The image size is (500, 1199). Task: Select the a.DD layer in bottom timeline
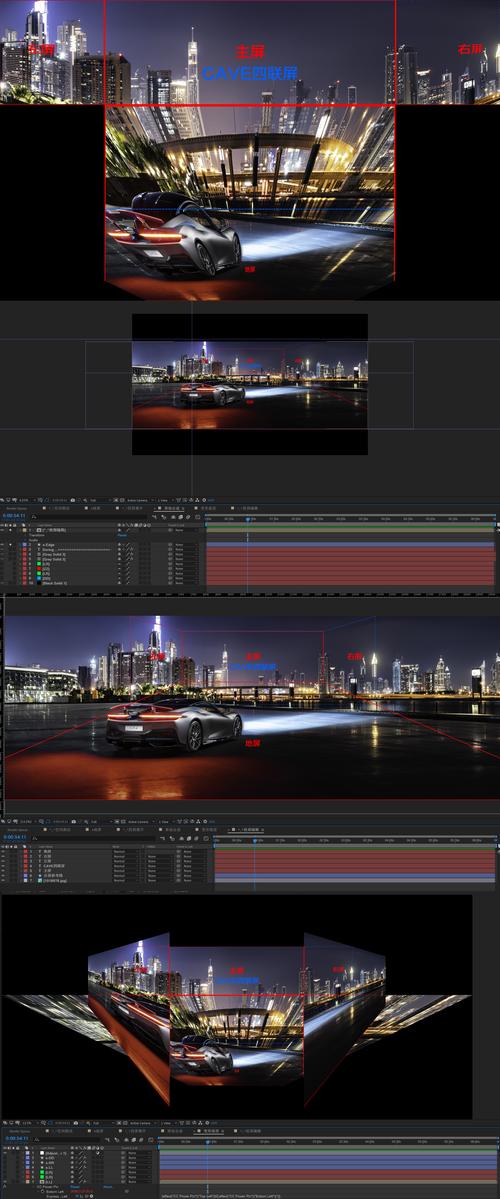click(x=50, y=1157)
